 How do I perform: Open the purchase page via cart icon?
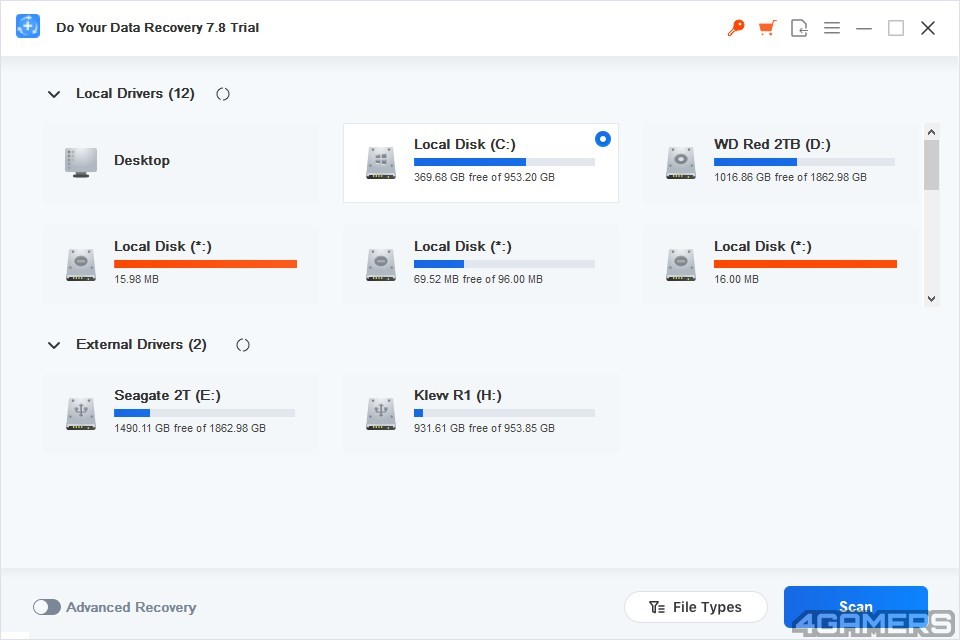(x=767, y=28)
